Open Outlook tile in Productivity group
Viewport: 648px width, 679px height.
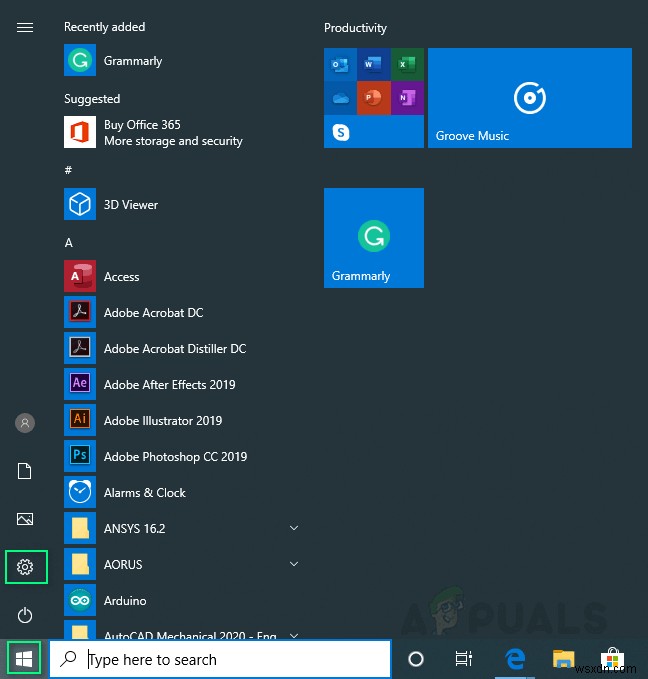[x=340, y=65]
